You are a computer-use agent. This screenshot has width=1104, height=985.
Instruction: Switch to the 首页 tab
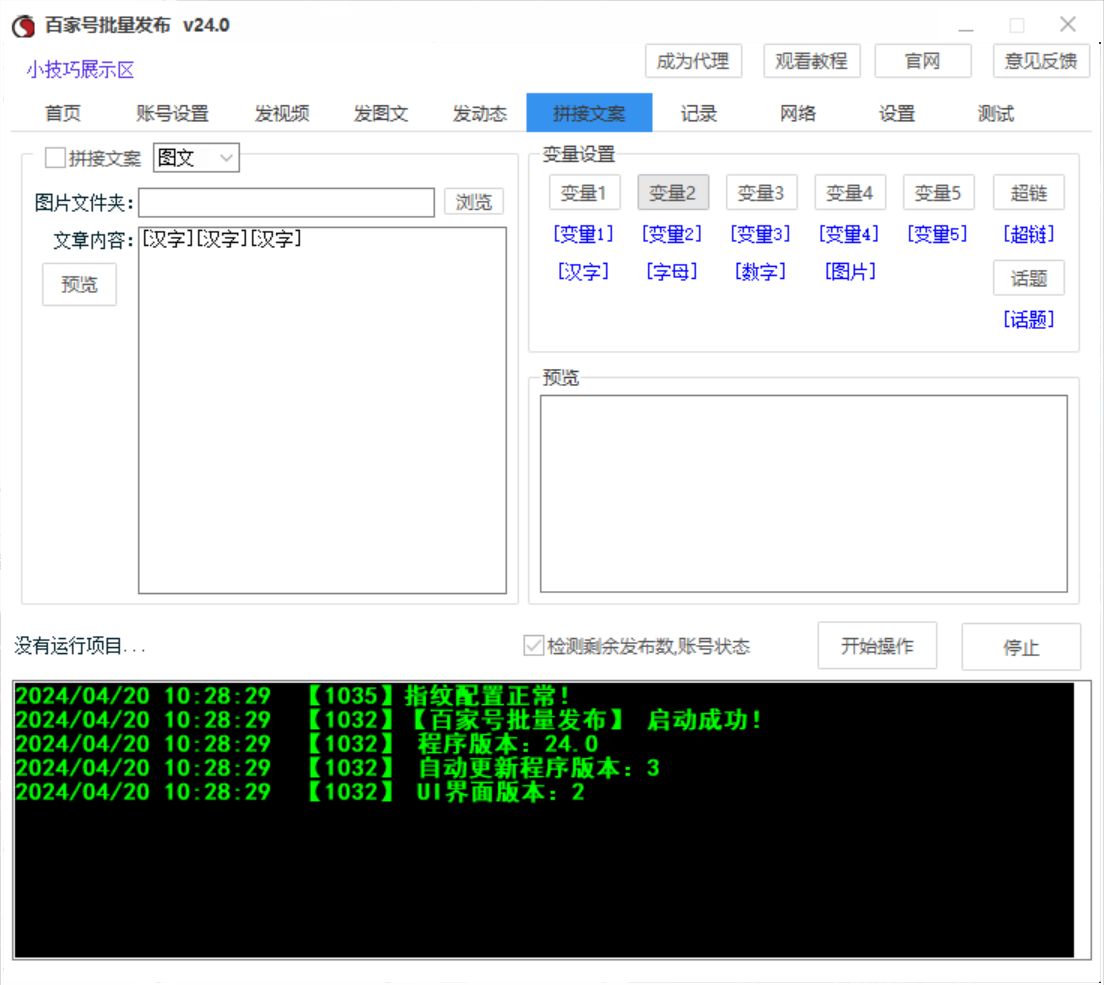point(63,113)
